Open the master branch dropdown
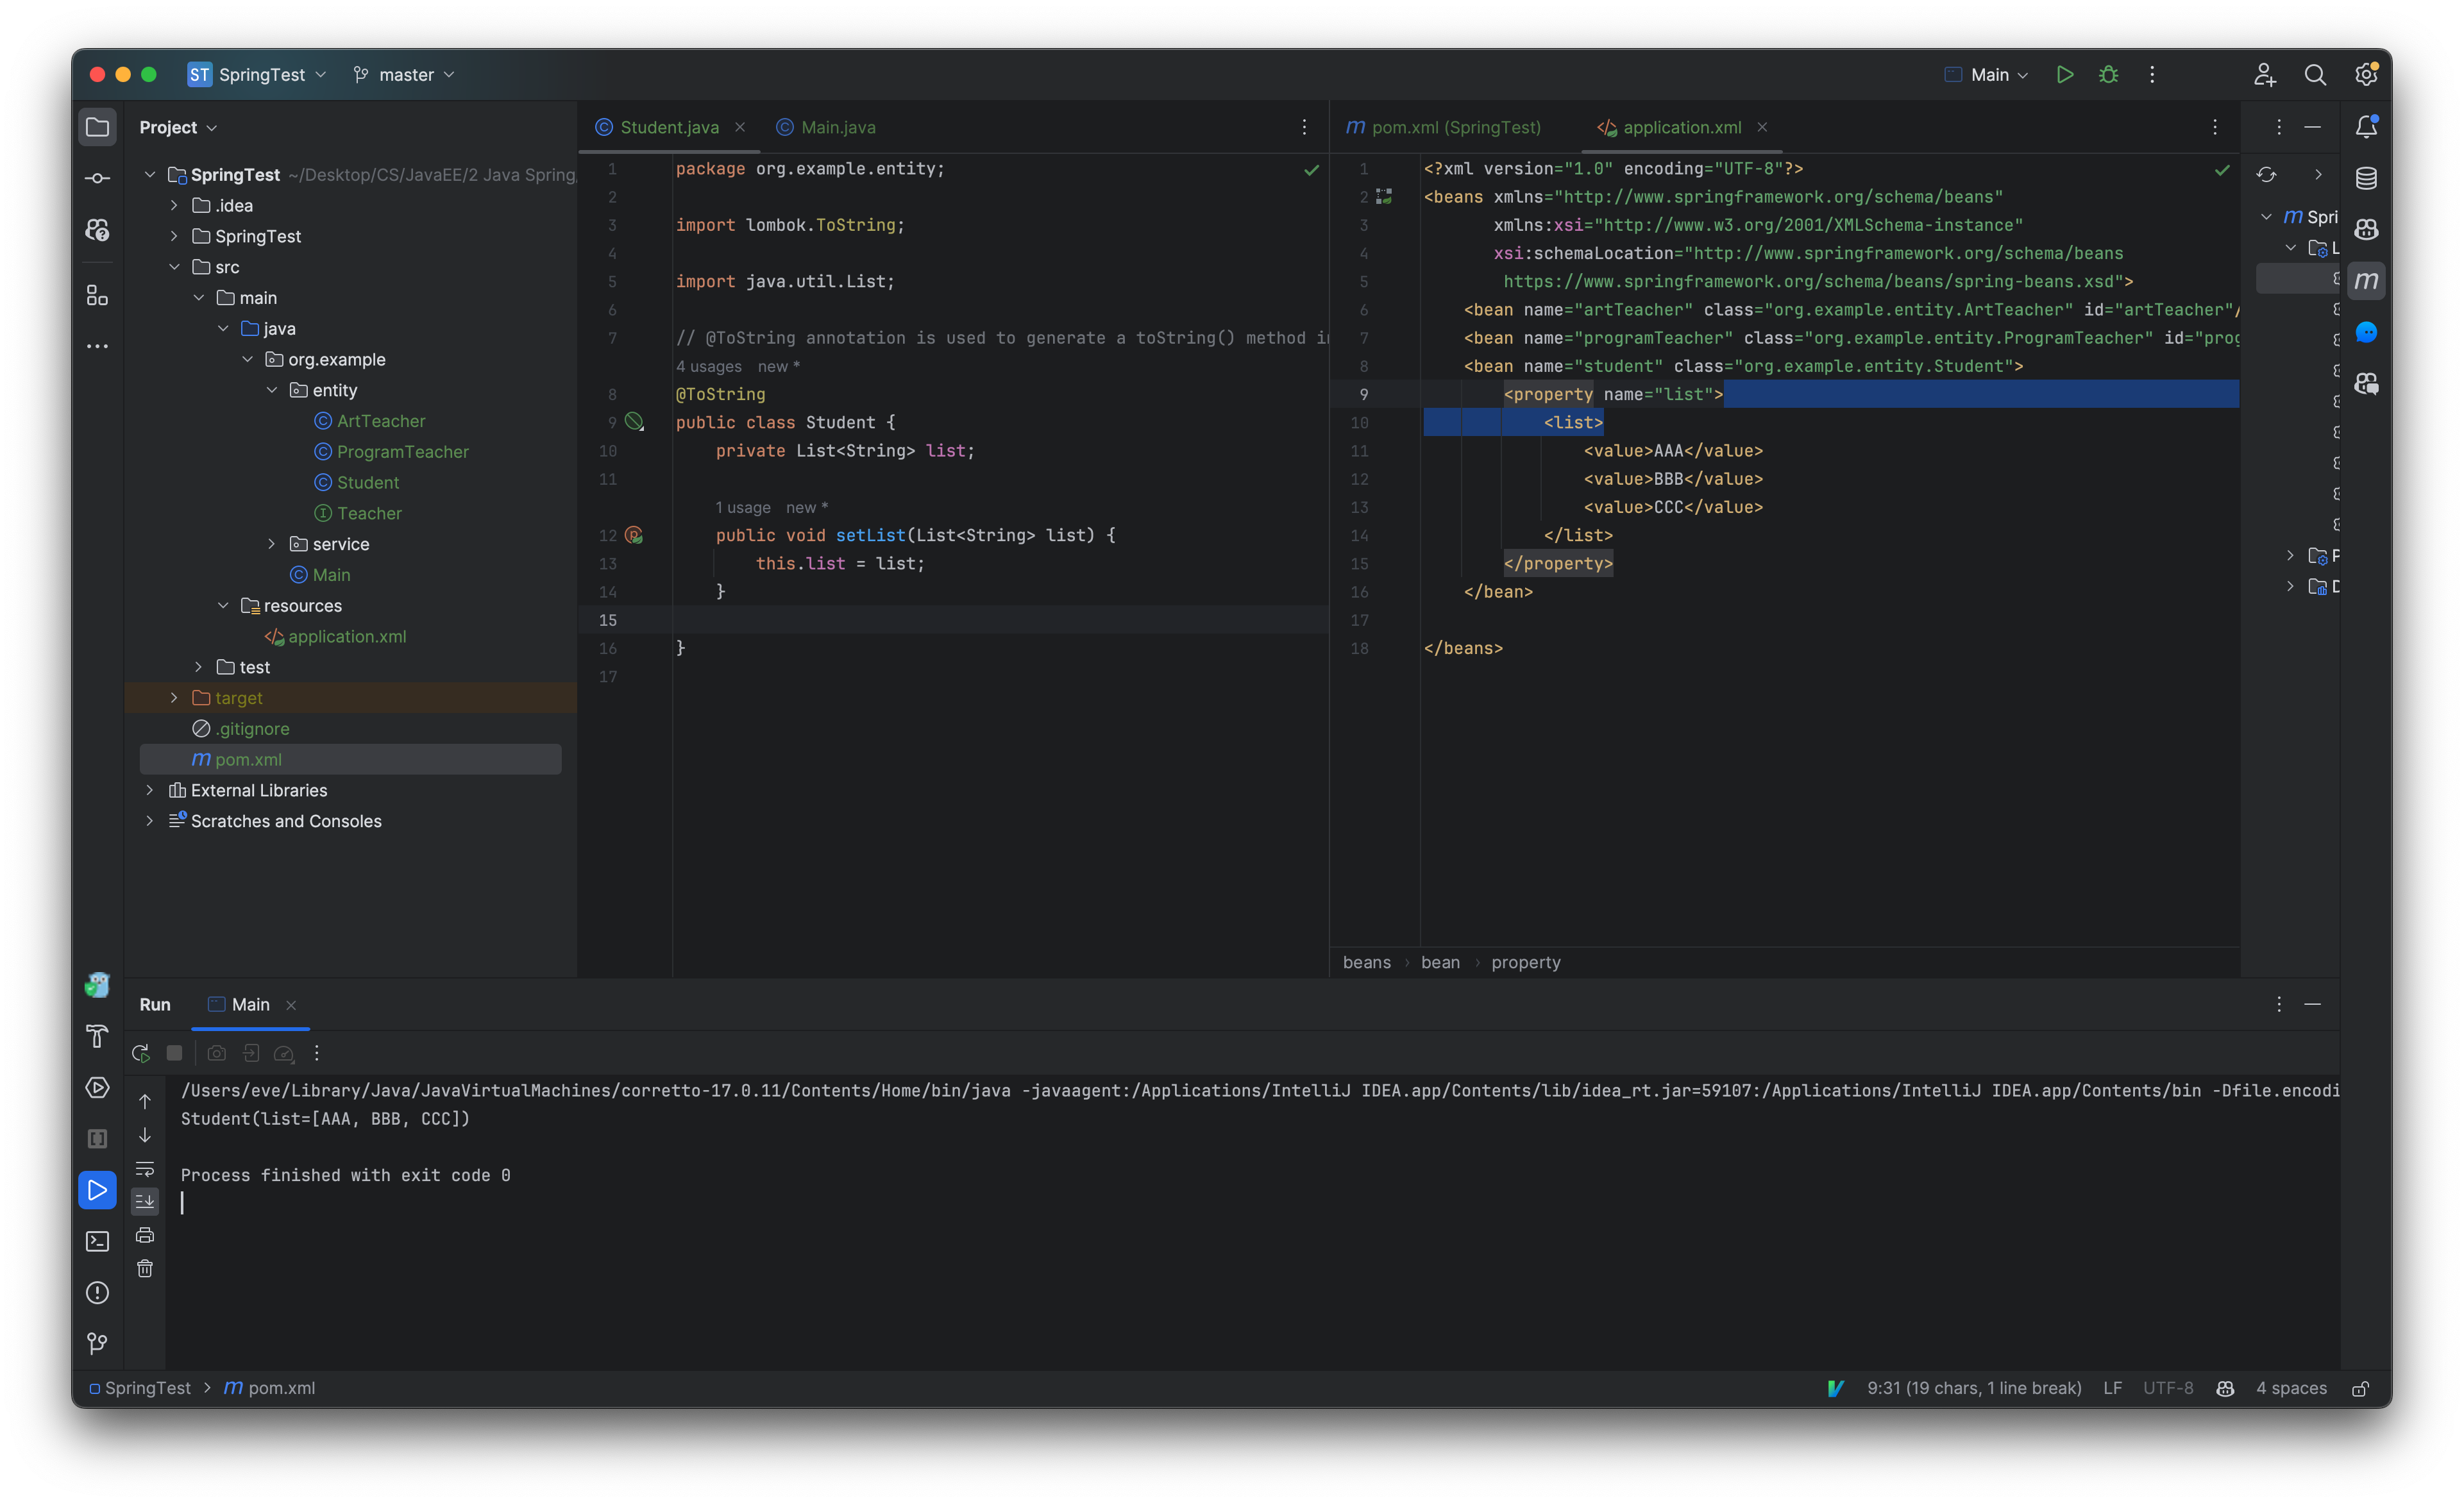Viewport: 2464px width, 1503px height. (x=404, y=75)
